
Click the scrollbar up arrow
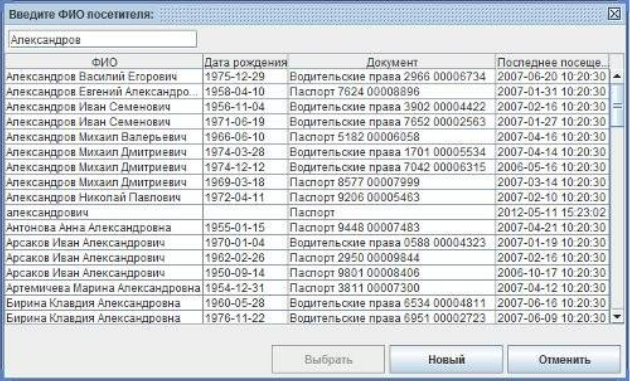(x=617, y=76)
